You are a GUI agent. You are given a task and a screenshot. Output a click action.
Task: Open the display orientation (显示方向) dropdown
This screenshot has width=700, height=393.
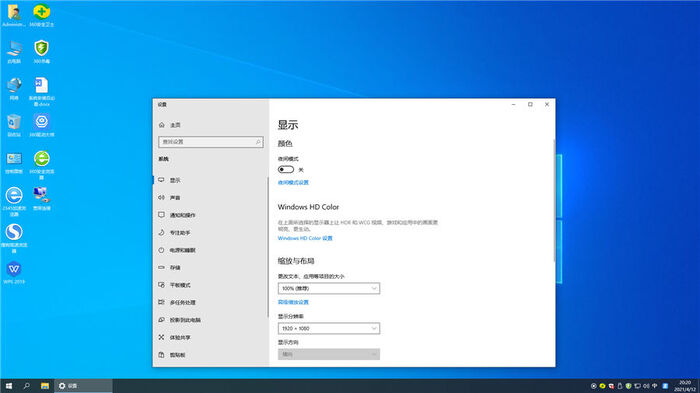click(329, 355)
